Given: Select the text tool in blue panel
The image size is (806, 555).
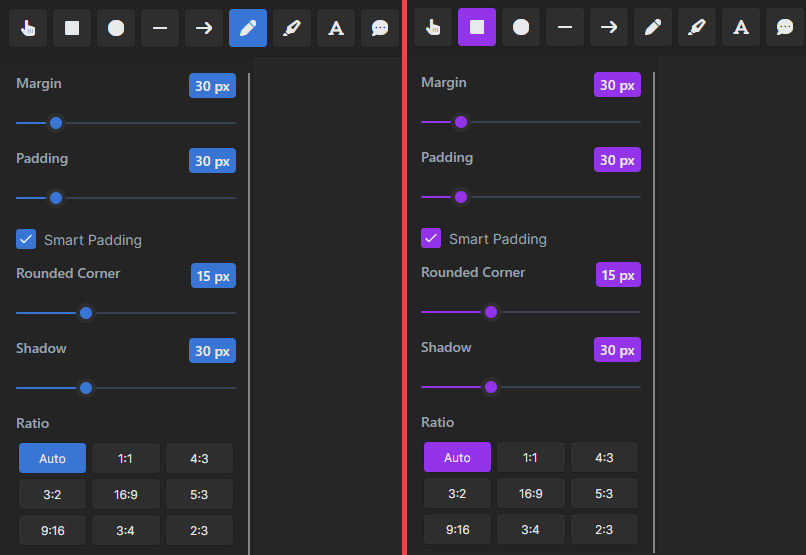Looking at the screenshot, I should [x=336, y=28].
